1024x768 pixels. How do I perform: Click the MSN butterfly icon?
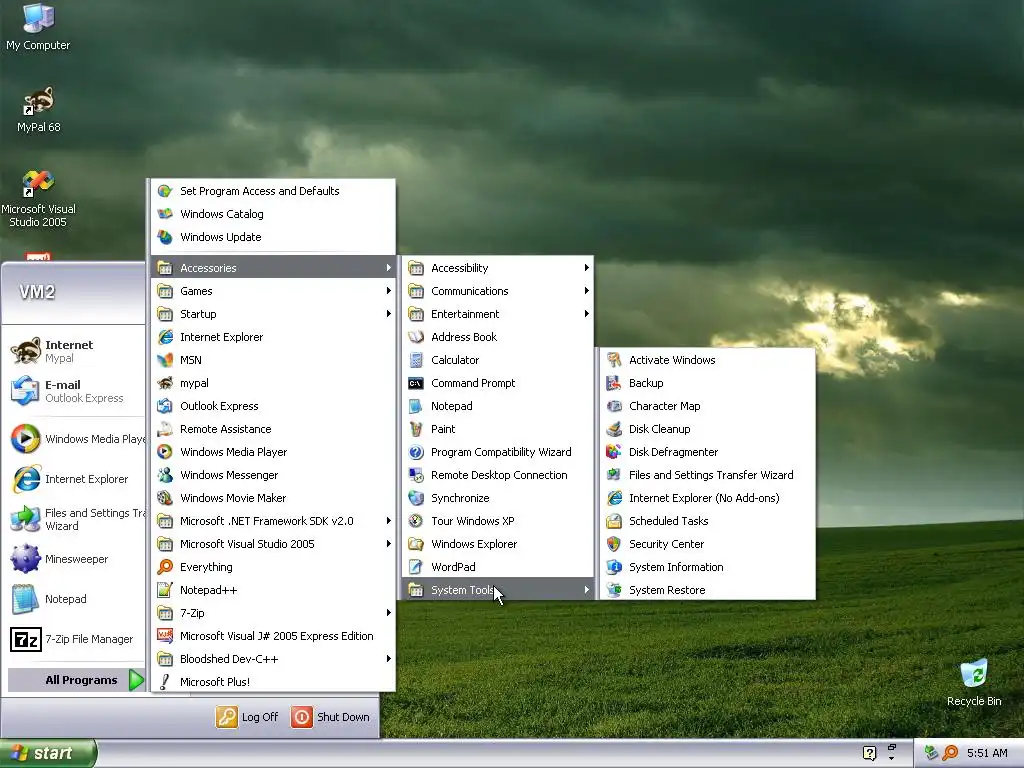pyautogui.click(x=165, y=360)
